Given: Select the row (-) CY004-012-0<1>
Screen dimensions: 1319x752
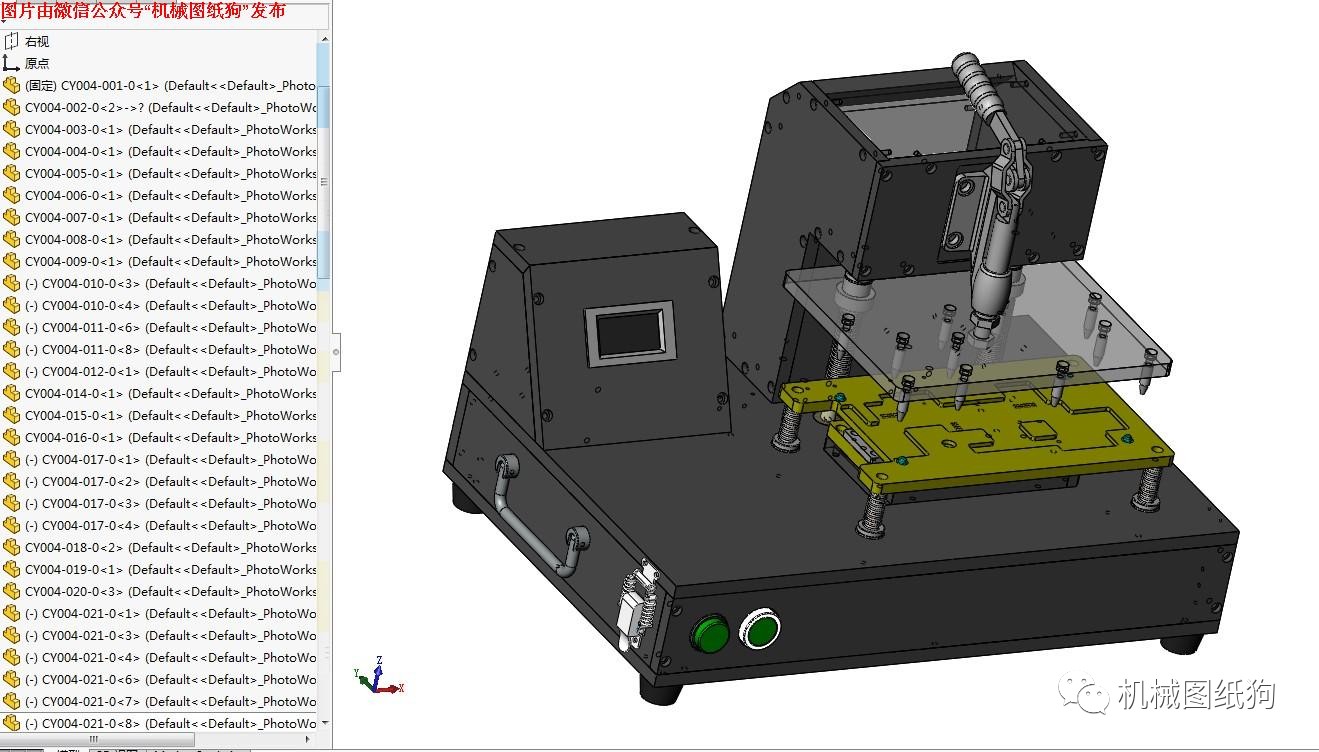Looking at the screenshot, I should [x=159, y=371].
